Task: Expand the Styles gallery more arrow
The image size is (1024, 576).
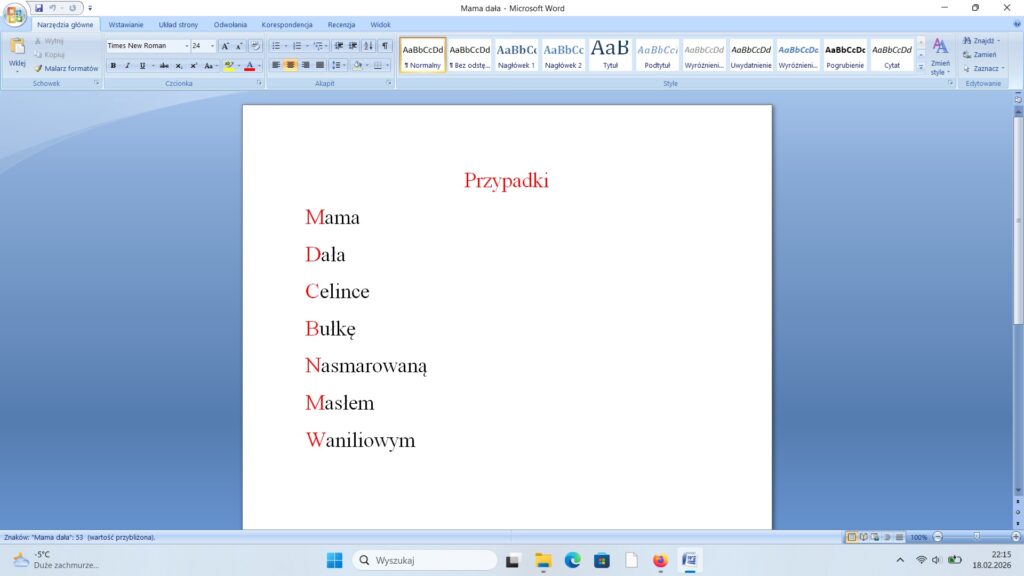Action: (921, 66)
